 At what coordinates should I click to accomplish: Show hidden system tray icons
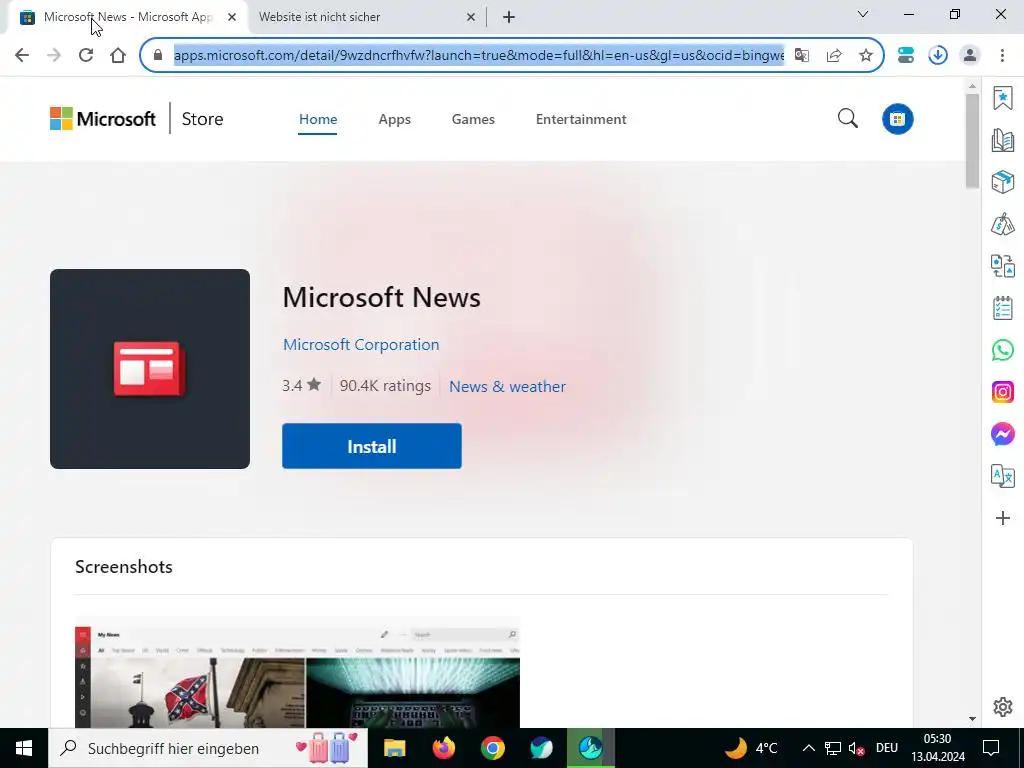click(808, 748)
